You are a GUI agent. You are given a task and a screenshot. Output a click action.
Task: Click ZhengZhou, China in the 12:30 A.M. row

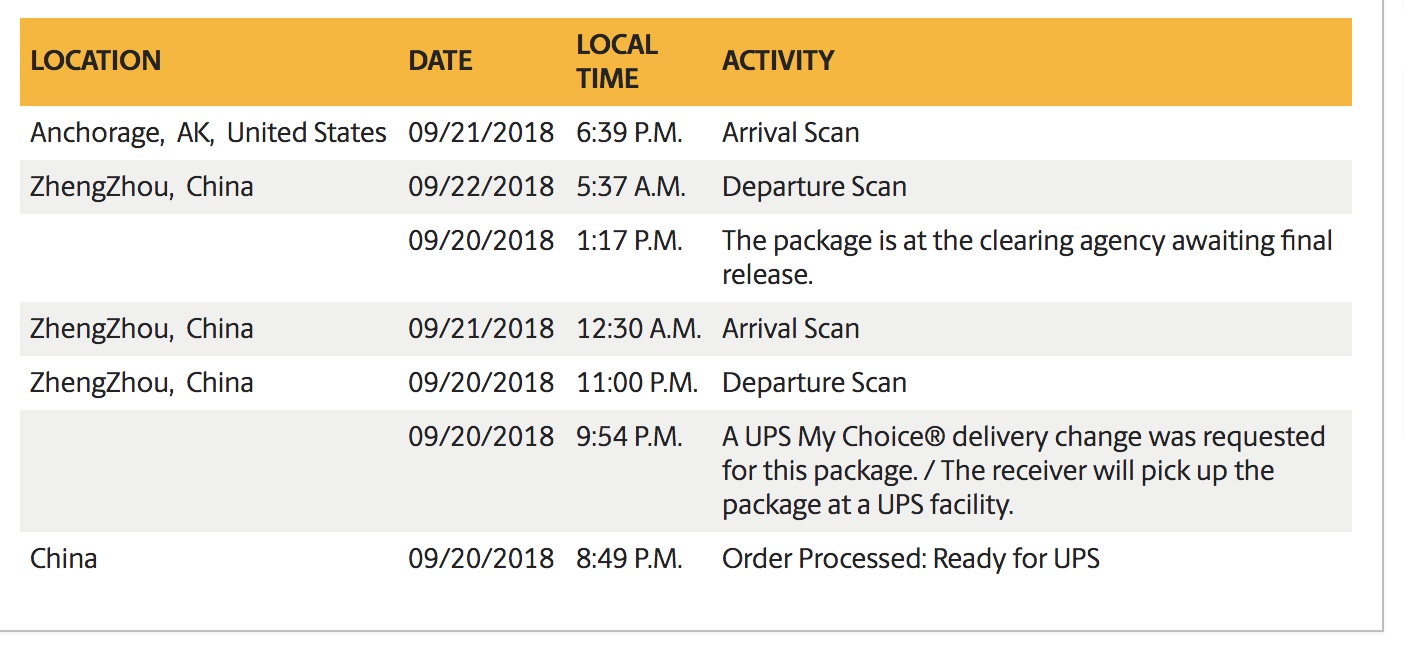coord(142,329)
